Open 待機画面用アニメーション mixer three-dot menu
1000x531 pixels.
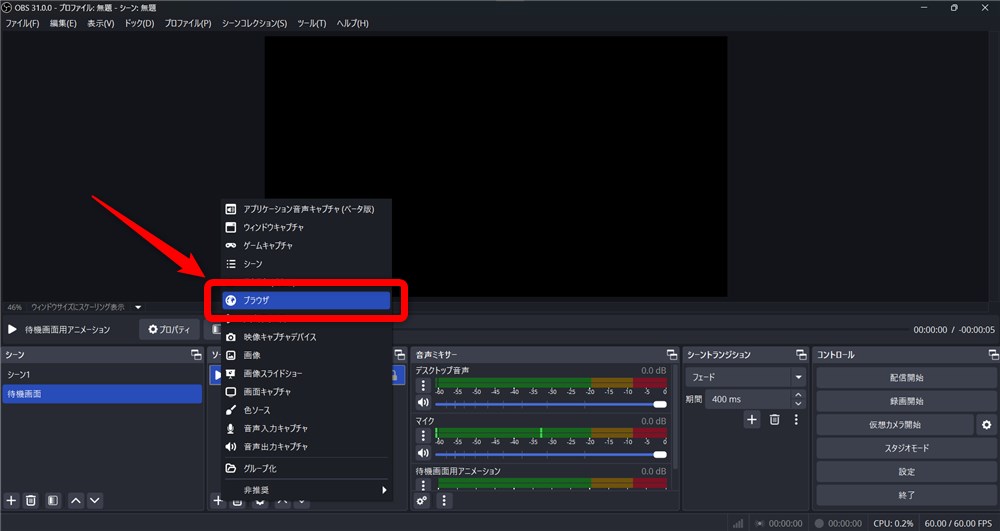click(x=423, y=485)
